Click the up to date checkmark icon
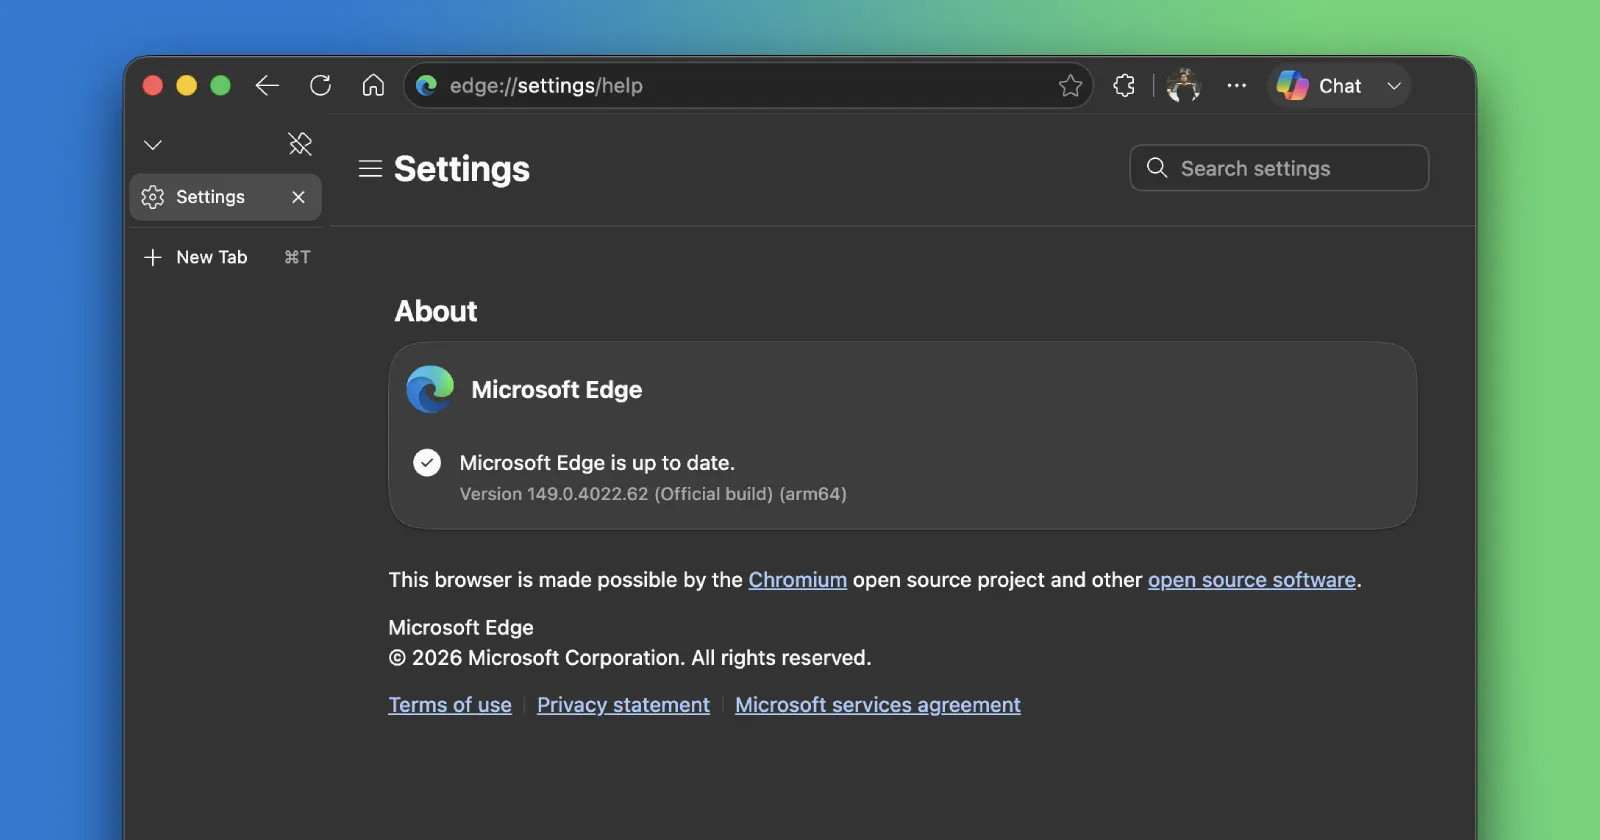Viewport: 1600px width, 840px height. click(x=427, y=462)
